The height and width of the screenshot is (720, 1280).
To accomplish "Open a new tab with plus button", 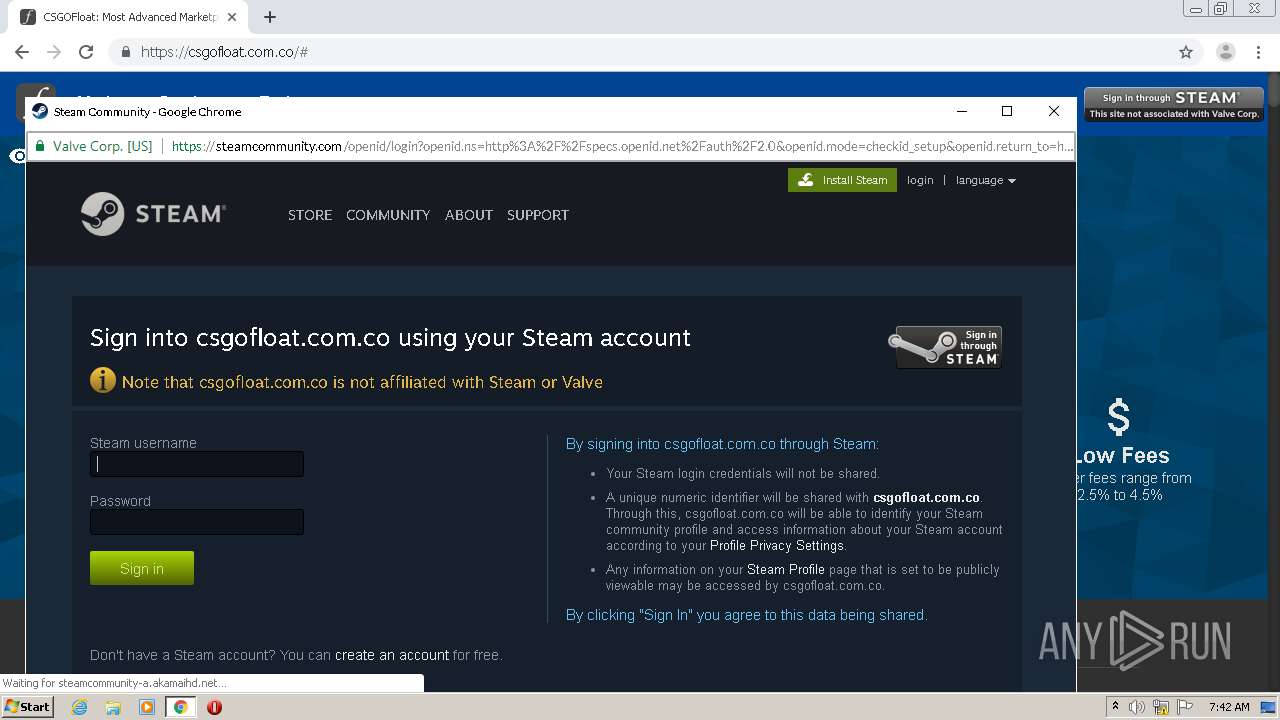I will click(270, 17).
